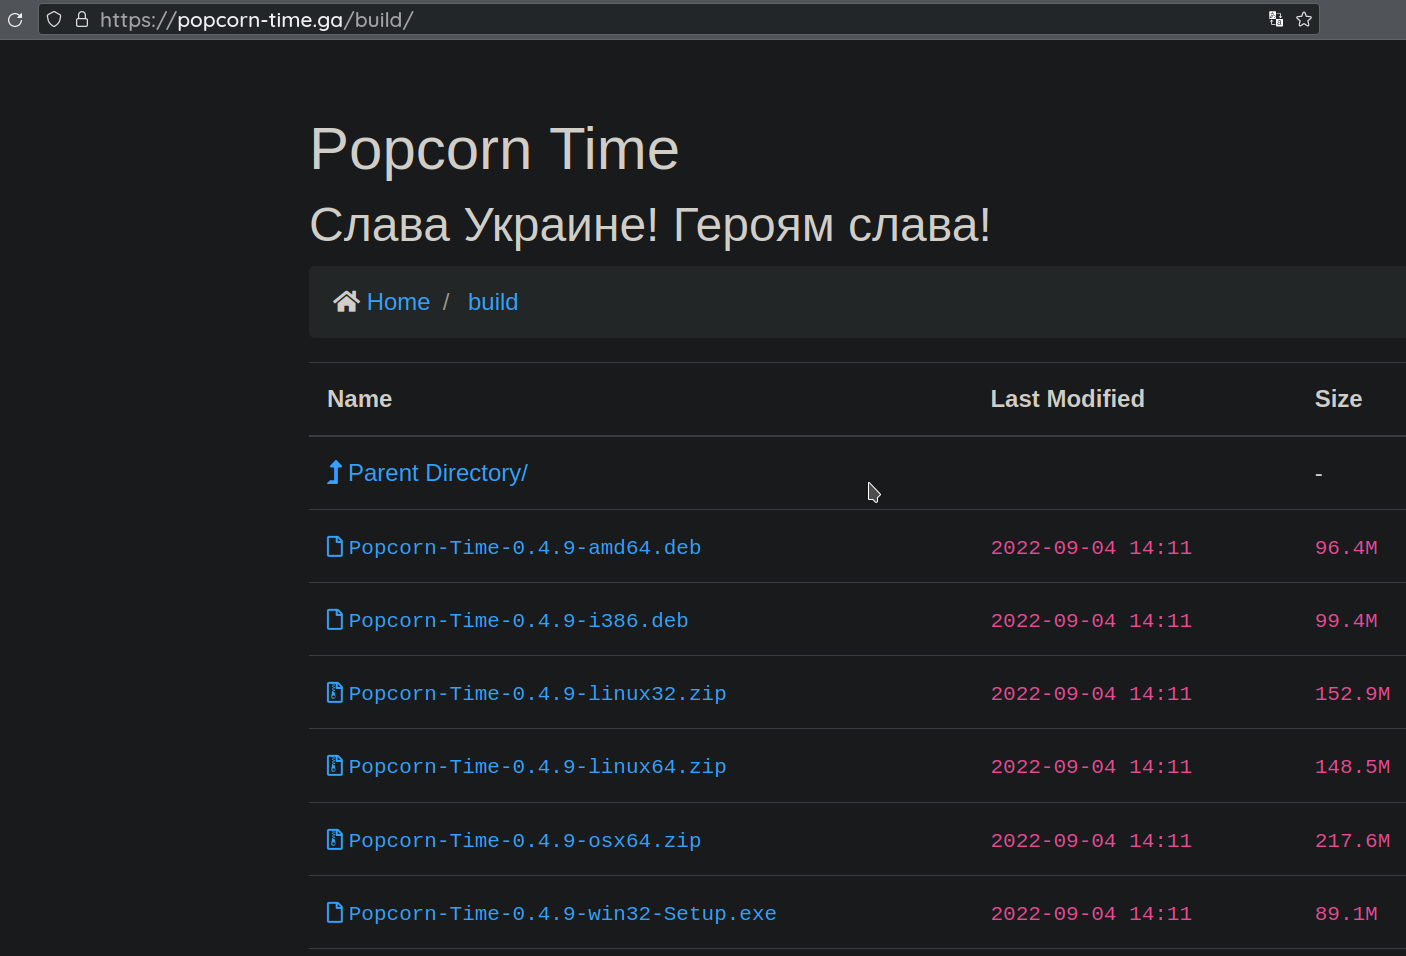Click the file icon beside amd64.deb

335,547
